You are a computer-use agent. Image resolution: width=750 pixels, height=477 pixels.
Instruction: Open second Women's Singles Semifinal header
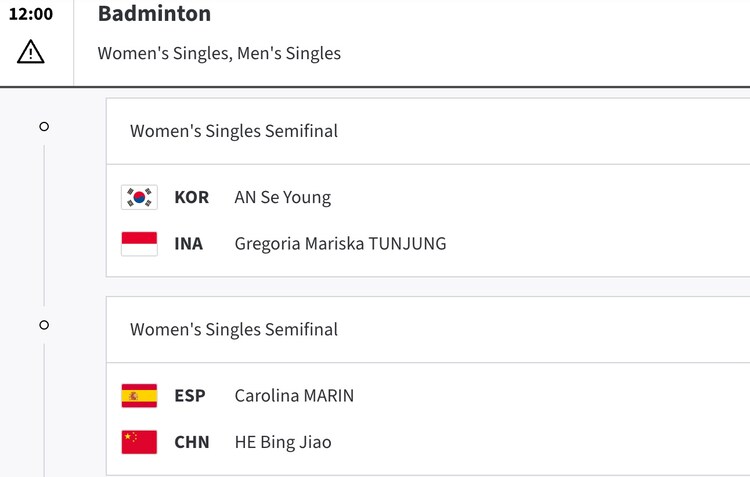pyautogui.click(x=234, y=329)
